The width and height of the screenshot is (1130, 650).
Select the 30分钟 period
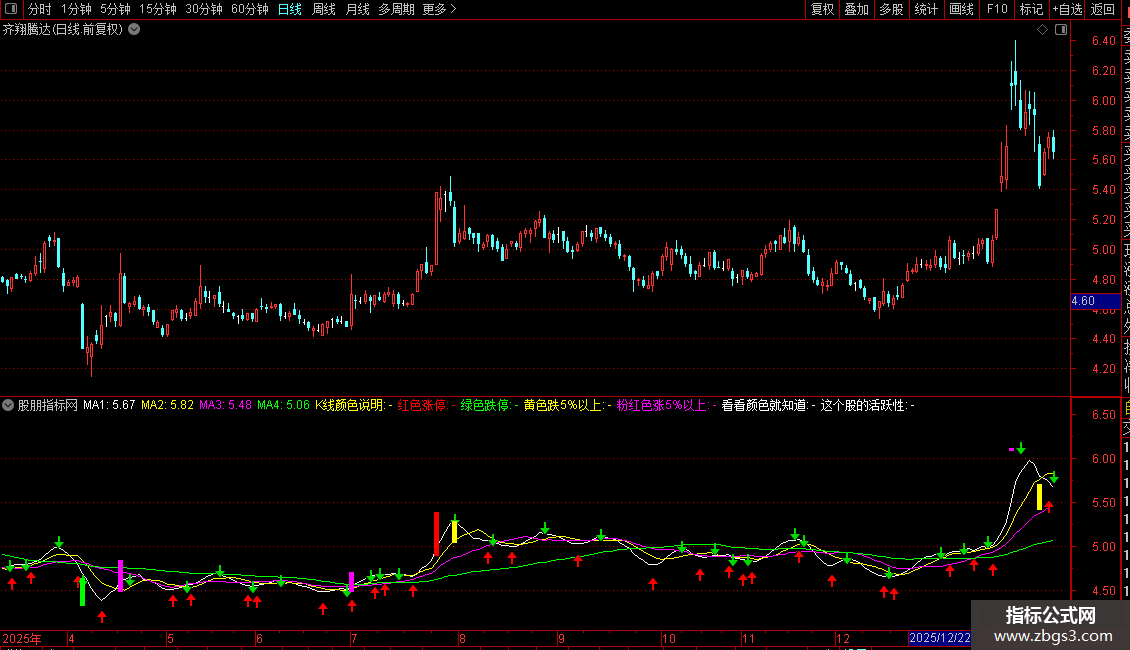(203, 9)
